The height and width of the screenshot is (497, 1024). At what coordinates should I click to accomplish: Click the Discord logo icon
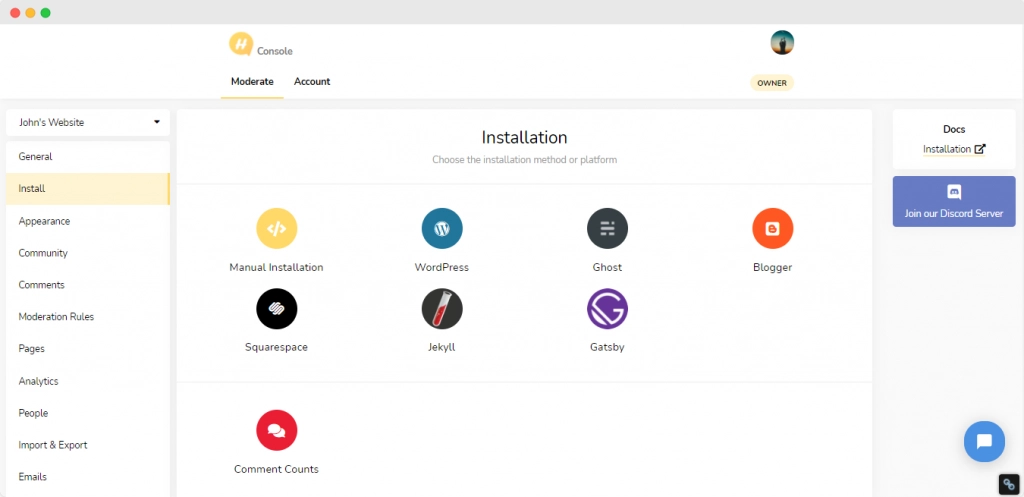pos(954,192)
